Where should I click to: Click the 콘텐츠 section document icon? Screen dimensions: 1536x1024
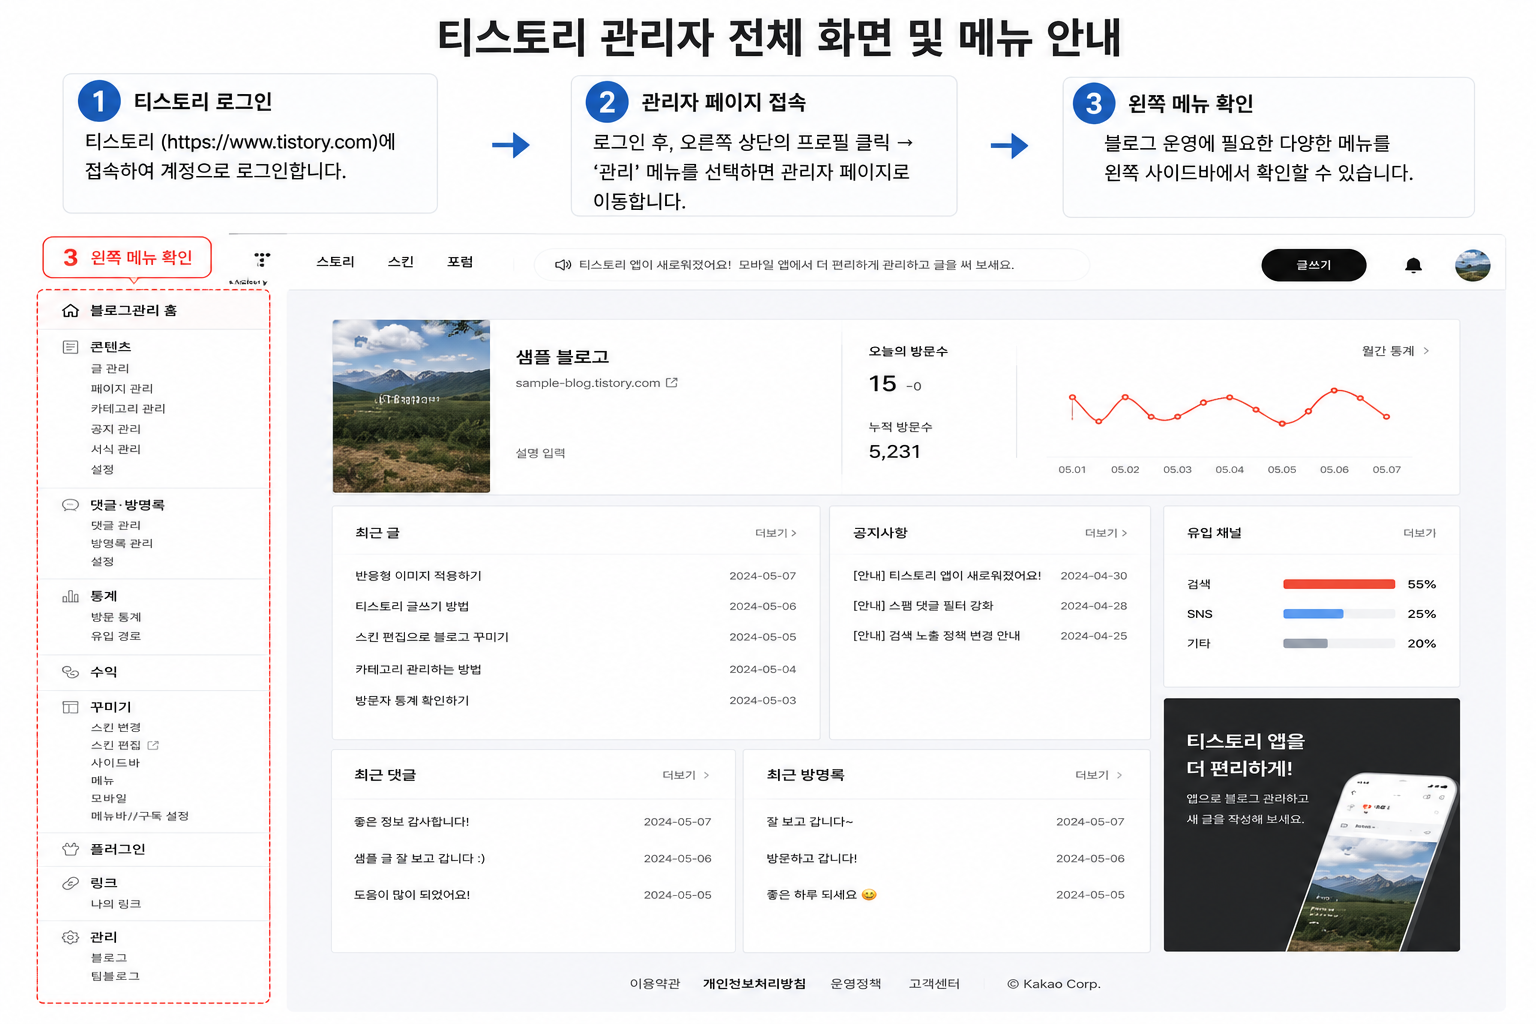(x=70, y=347)
